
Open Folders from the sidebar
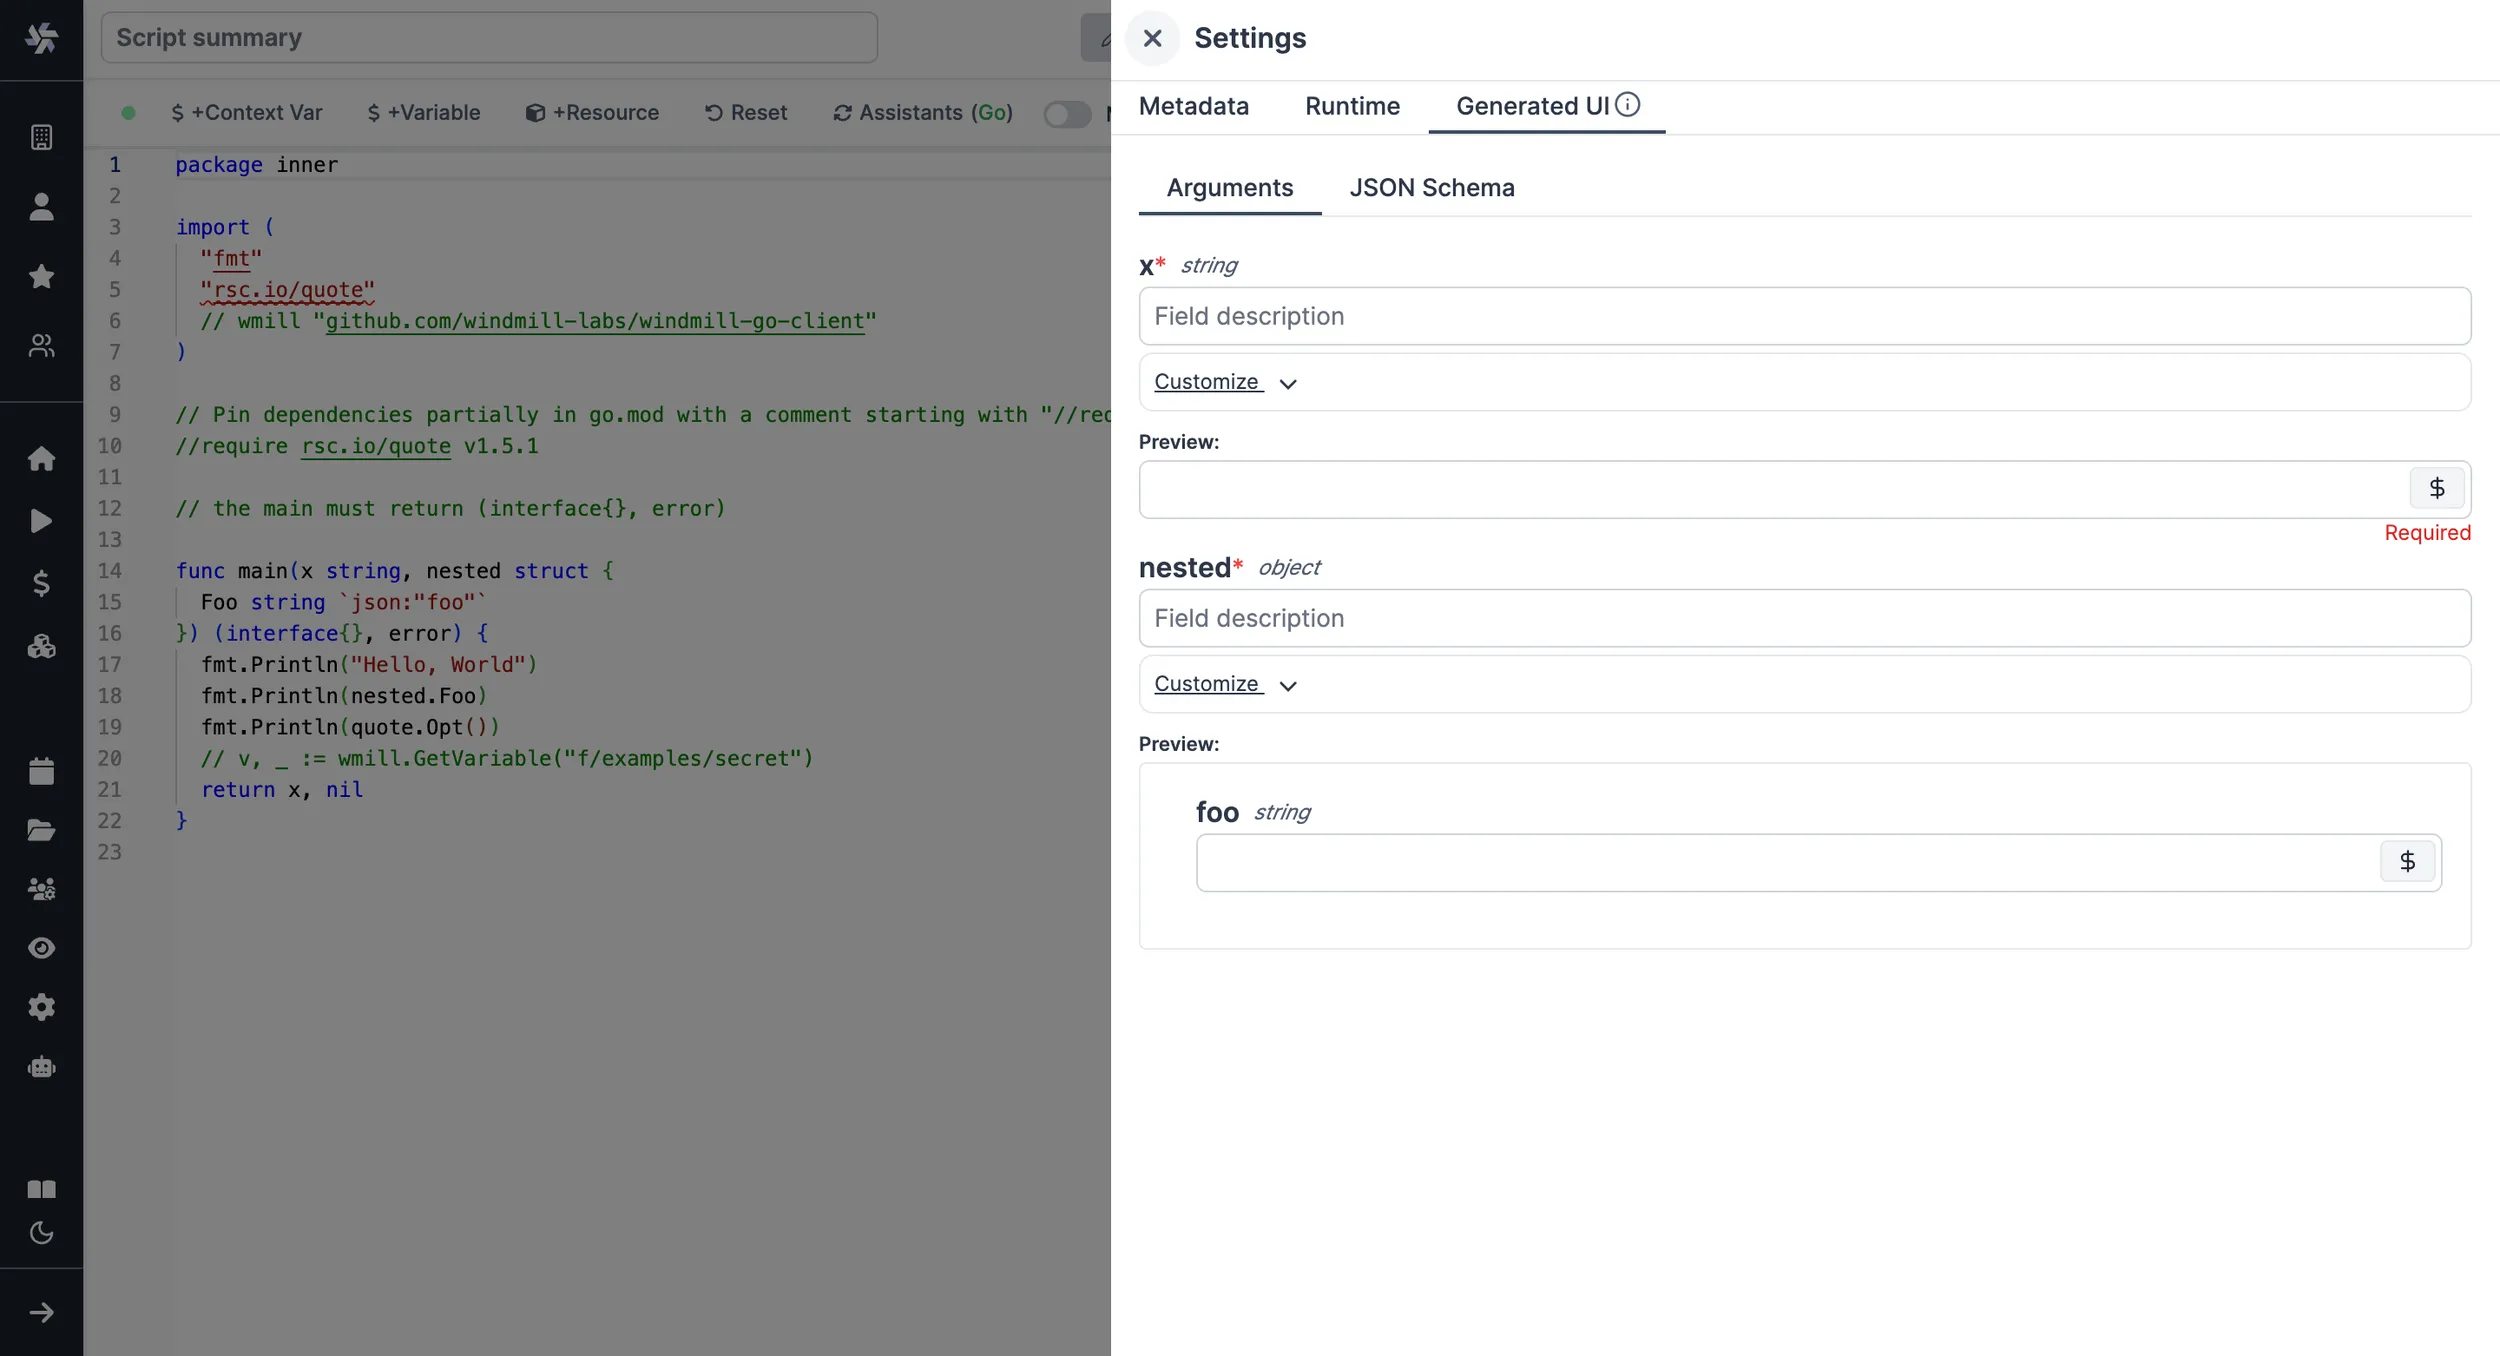41,830
